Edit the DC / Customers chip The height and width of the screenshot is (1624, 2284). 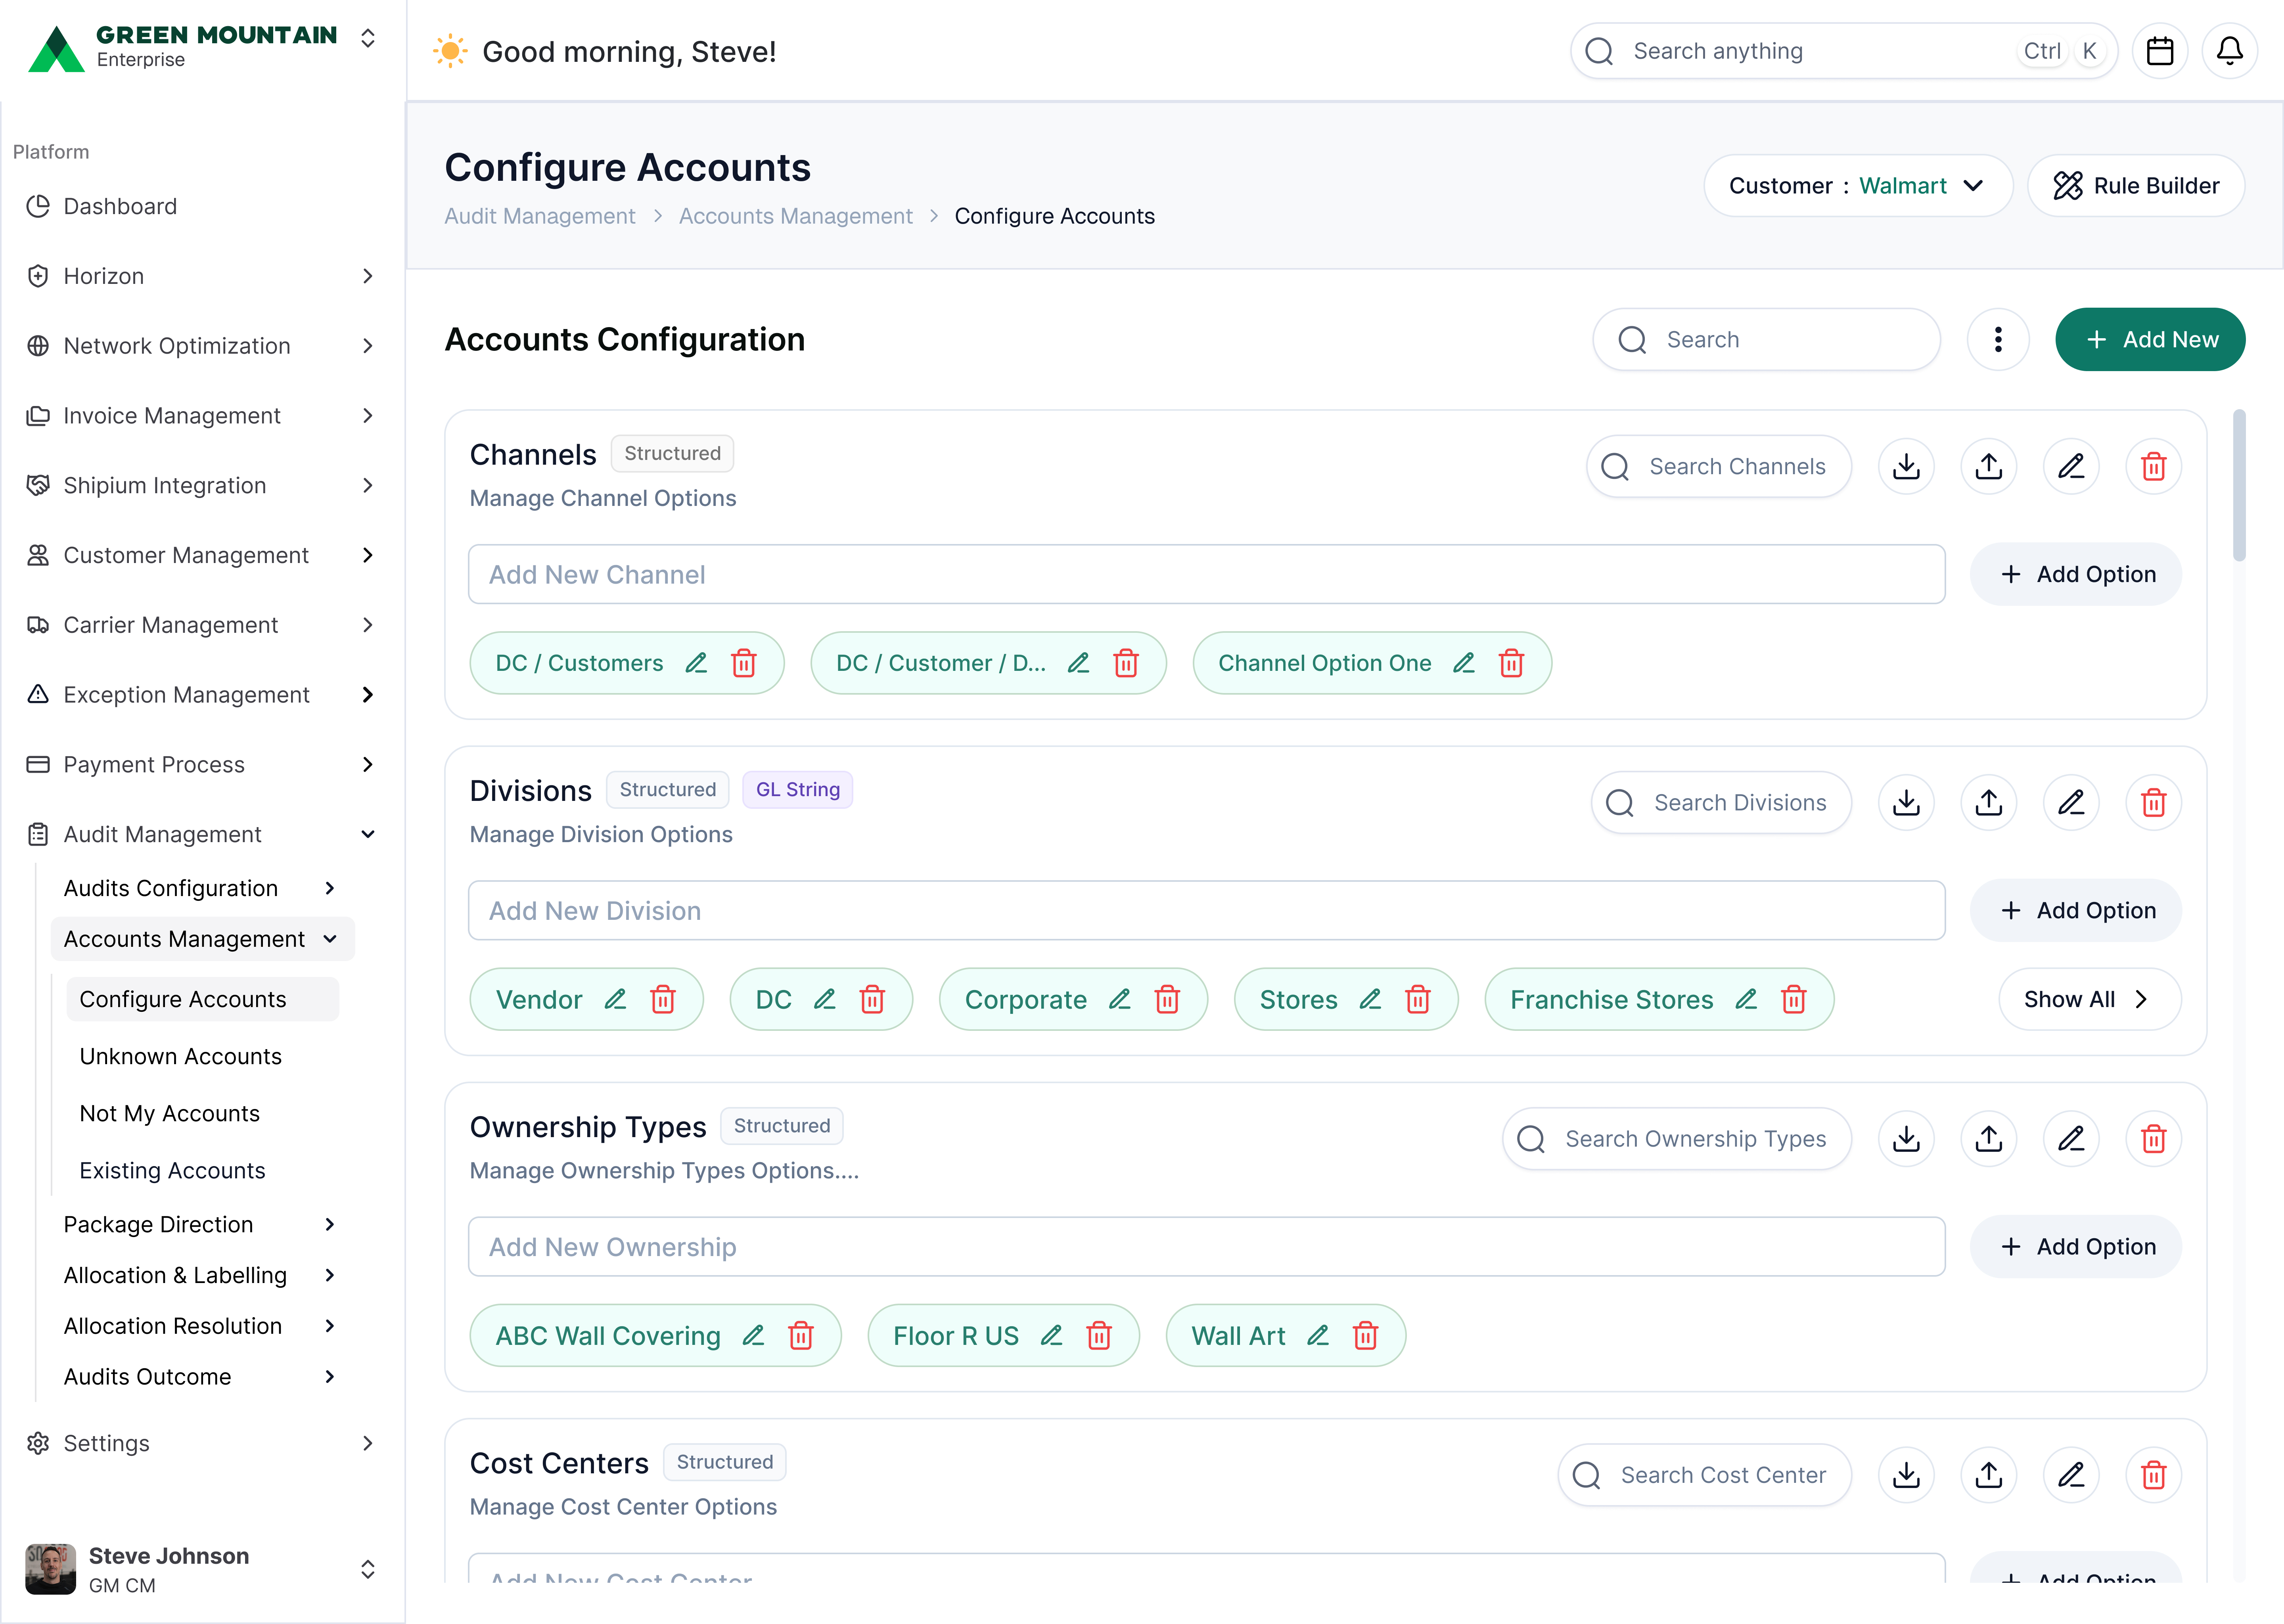(x=696, y=663)
